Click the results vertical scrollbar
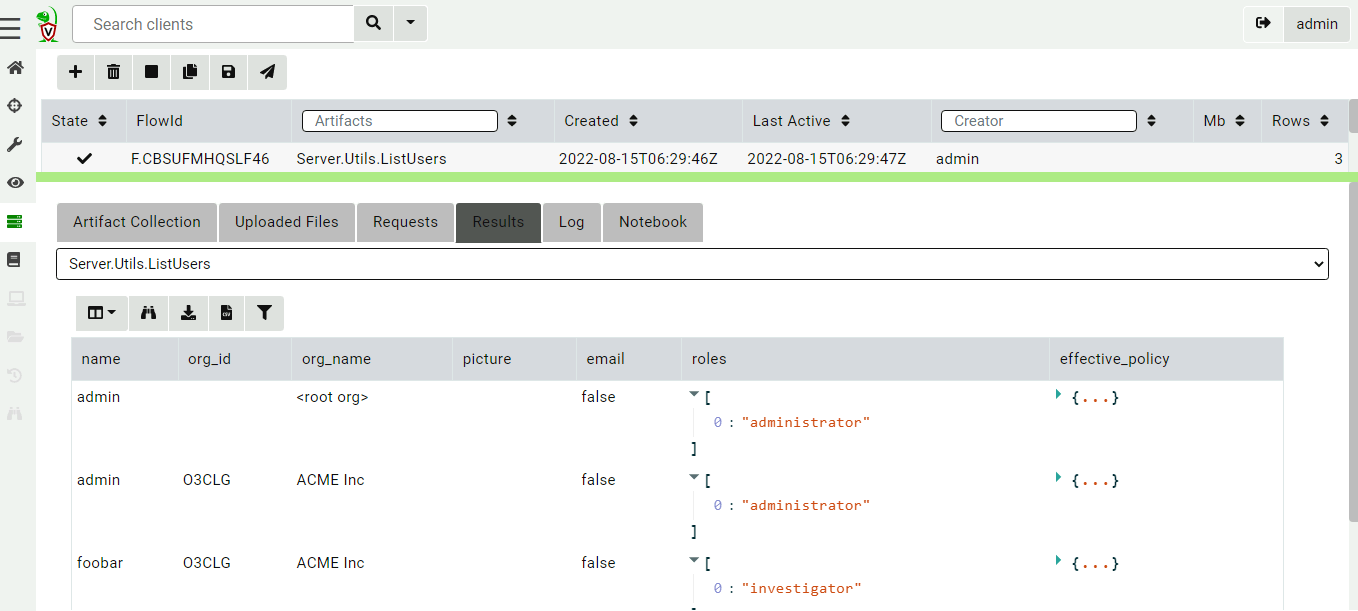The image size is (1358, 611). (x=1353, y=400)
